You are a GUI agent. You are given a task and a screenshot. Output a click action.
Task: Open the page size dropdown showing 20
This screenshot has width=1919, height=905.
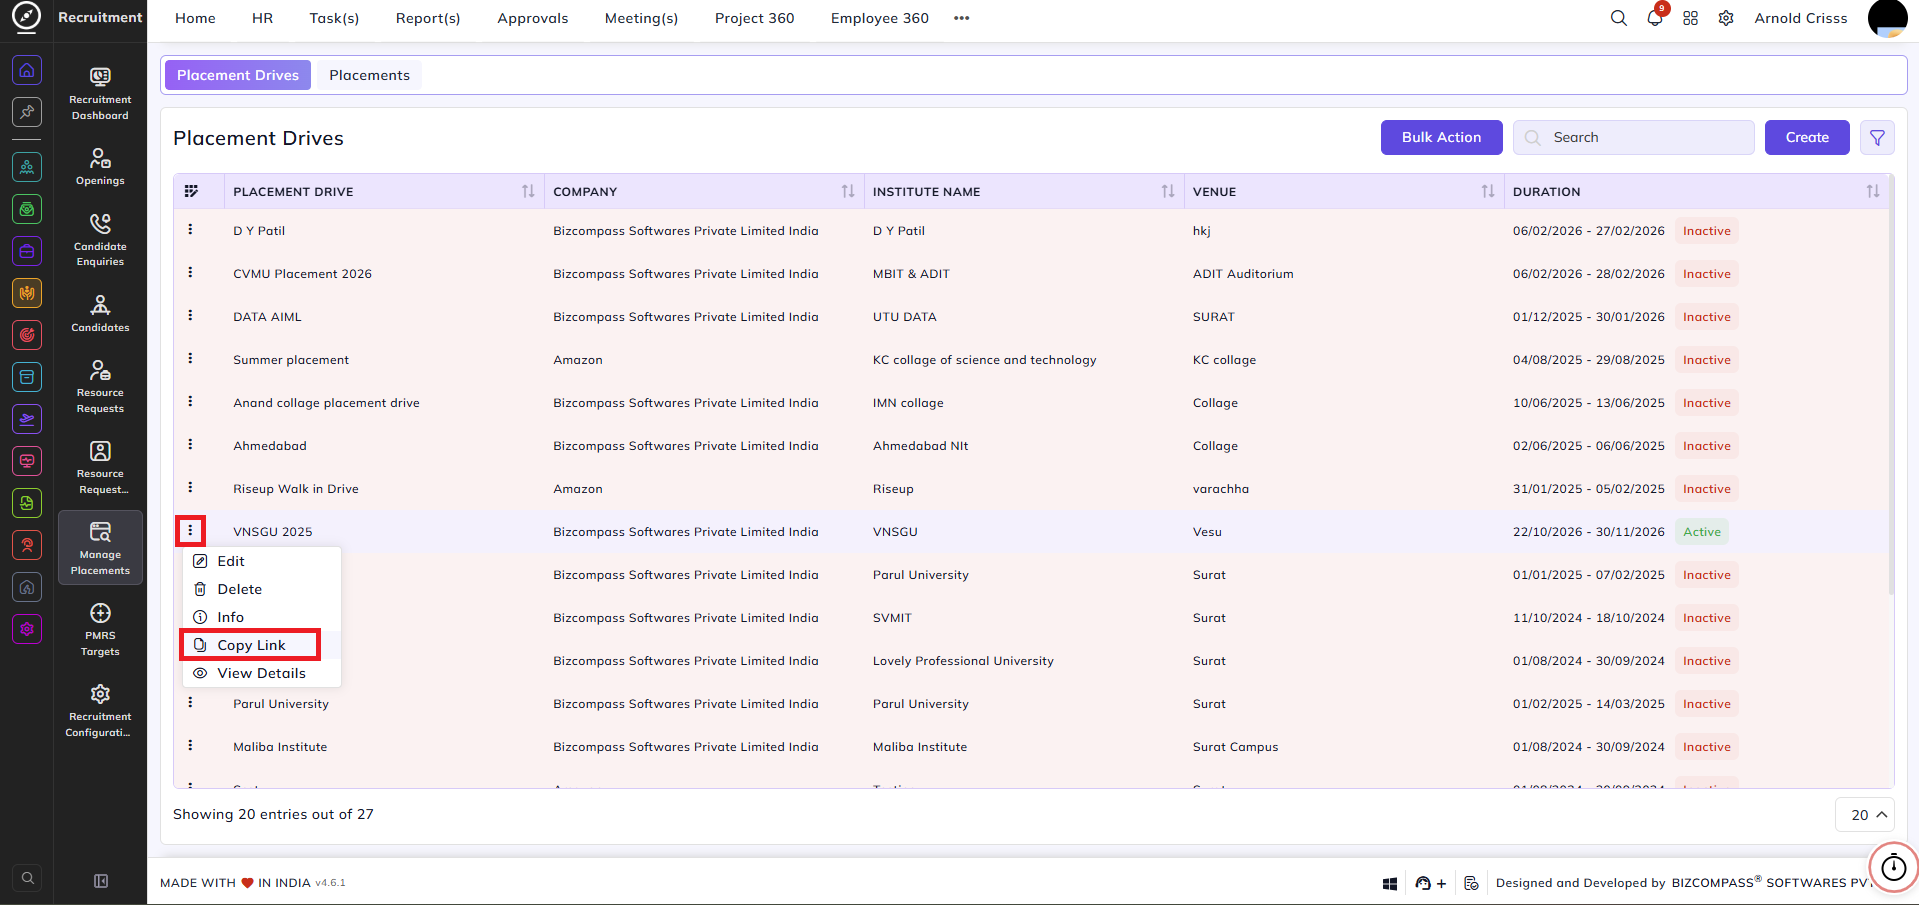point(1865,815)
